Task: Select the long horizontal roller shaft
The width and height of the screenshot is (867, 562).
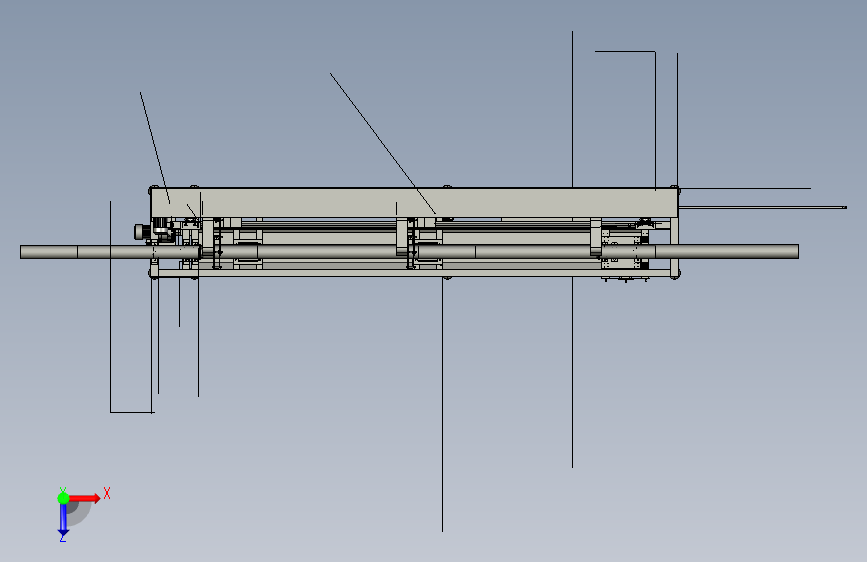Action: click(x=409, y=252)
